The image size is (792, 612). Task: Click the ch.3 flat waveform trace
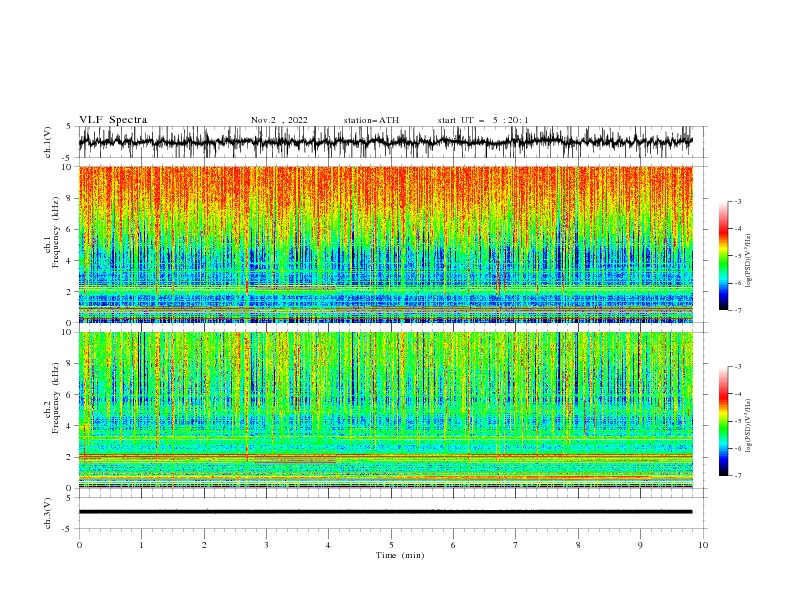coord(386,512)
